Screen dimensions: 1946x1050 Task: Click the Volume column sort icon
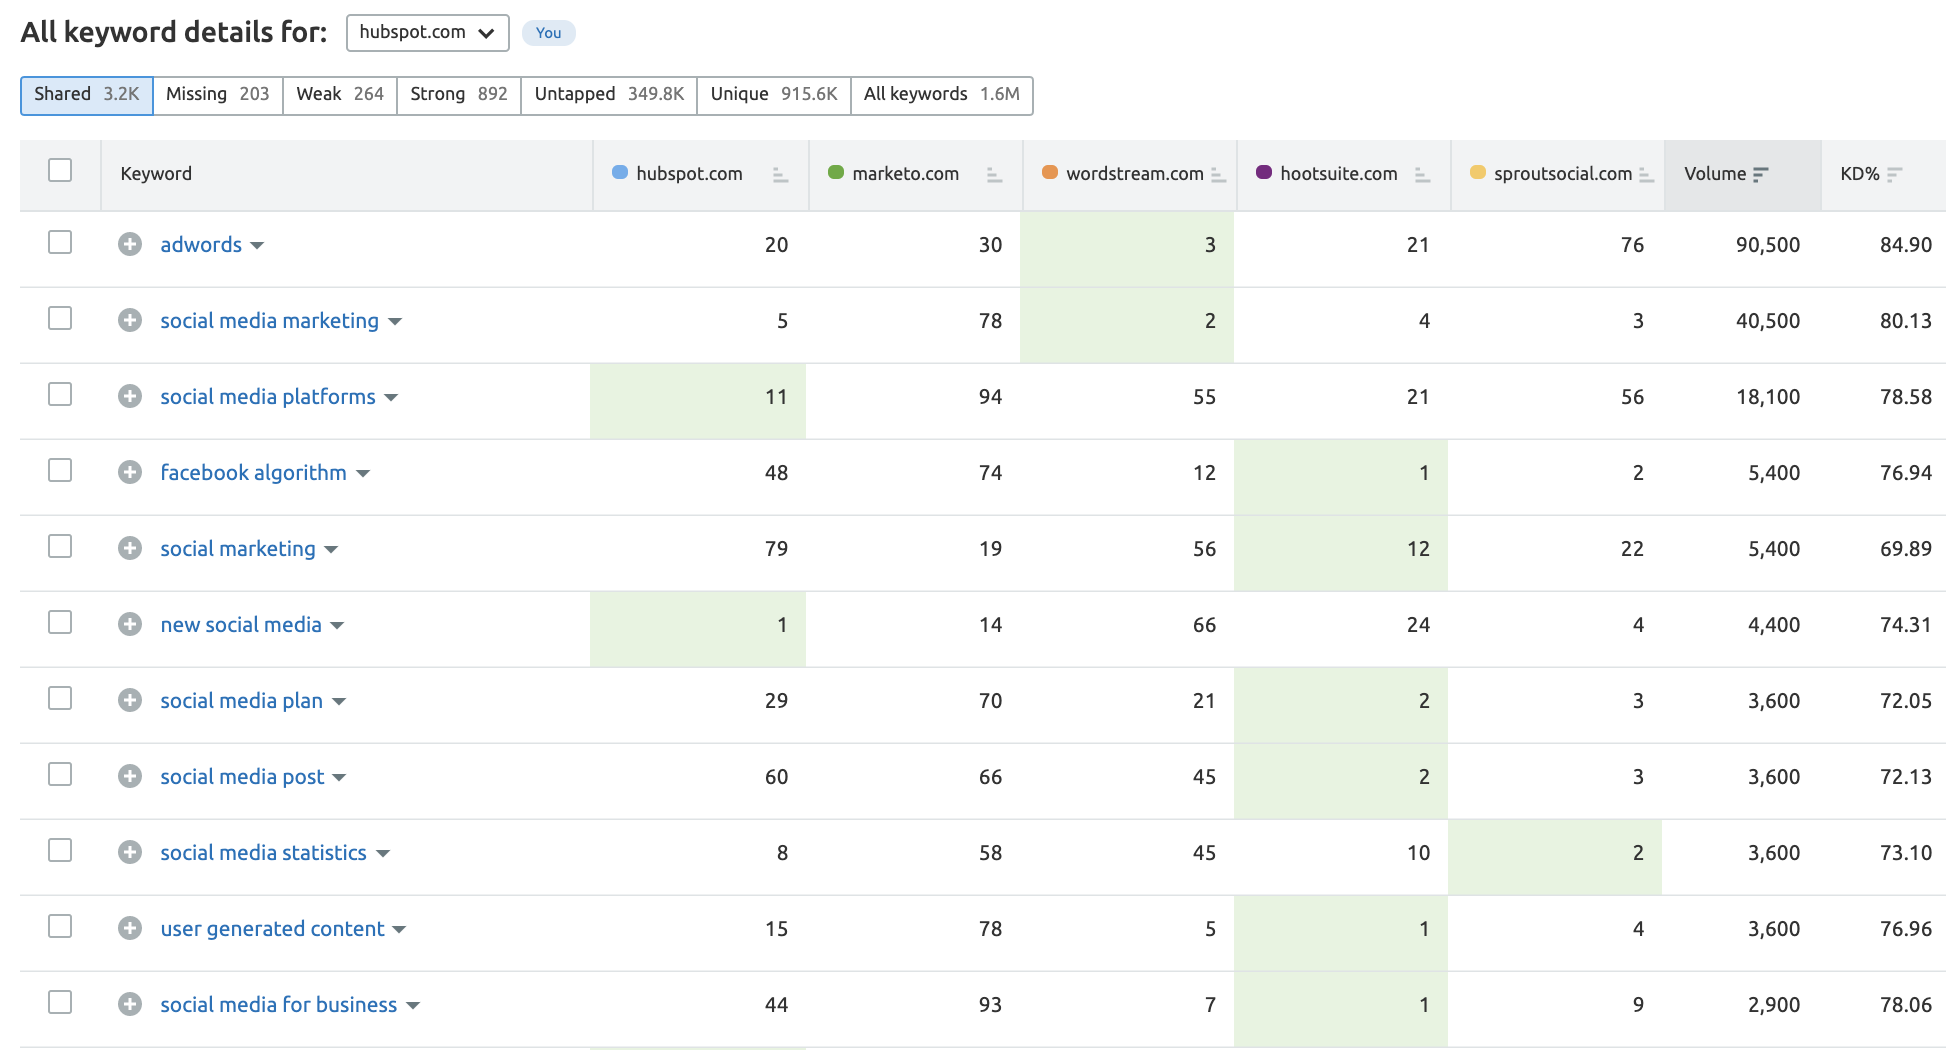pyautogui.click(x=1762, y=173)
